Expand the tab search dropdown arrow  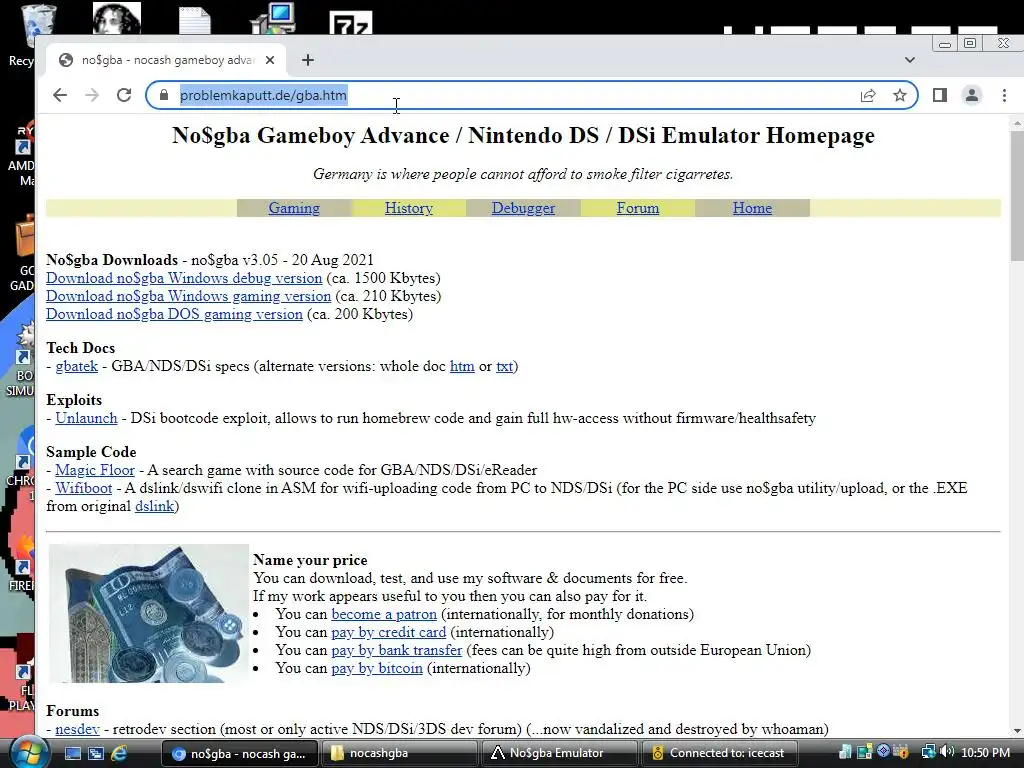pyautogui.click(x=910, y=60)
